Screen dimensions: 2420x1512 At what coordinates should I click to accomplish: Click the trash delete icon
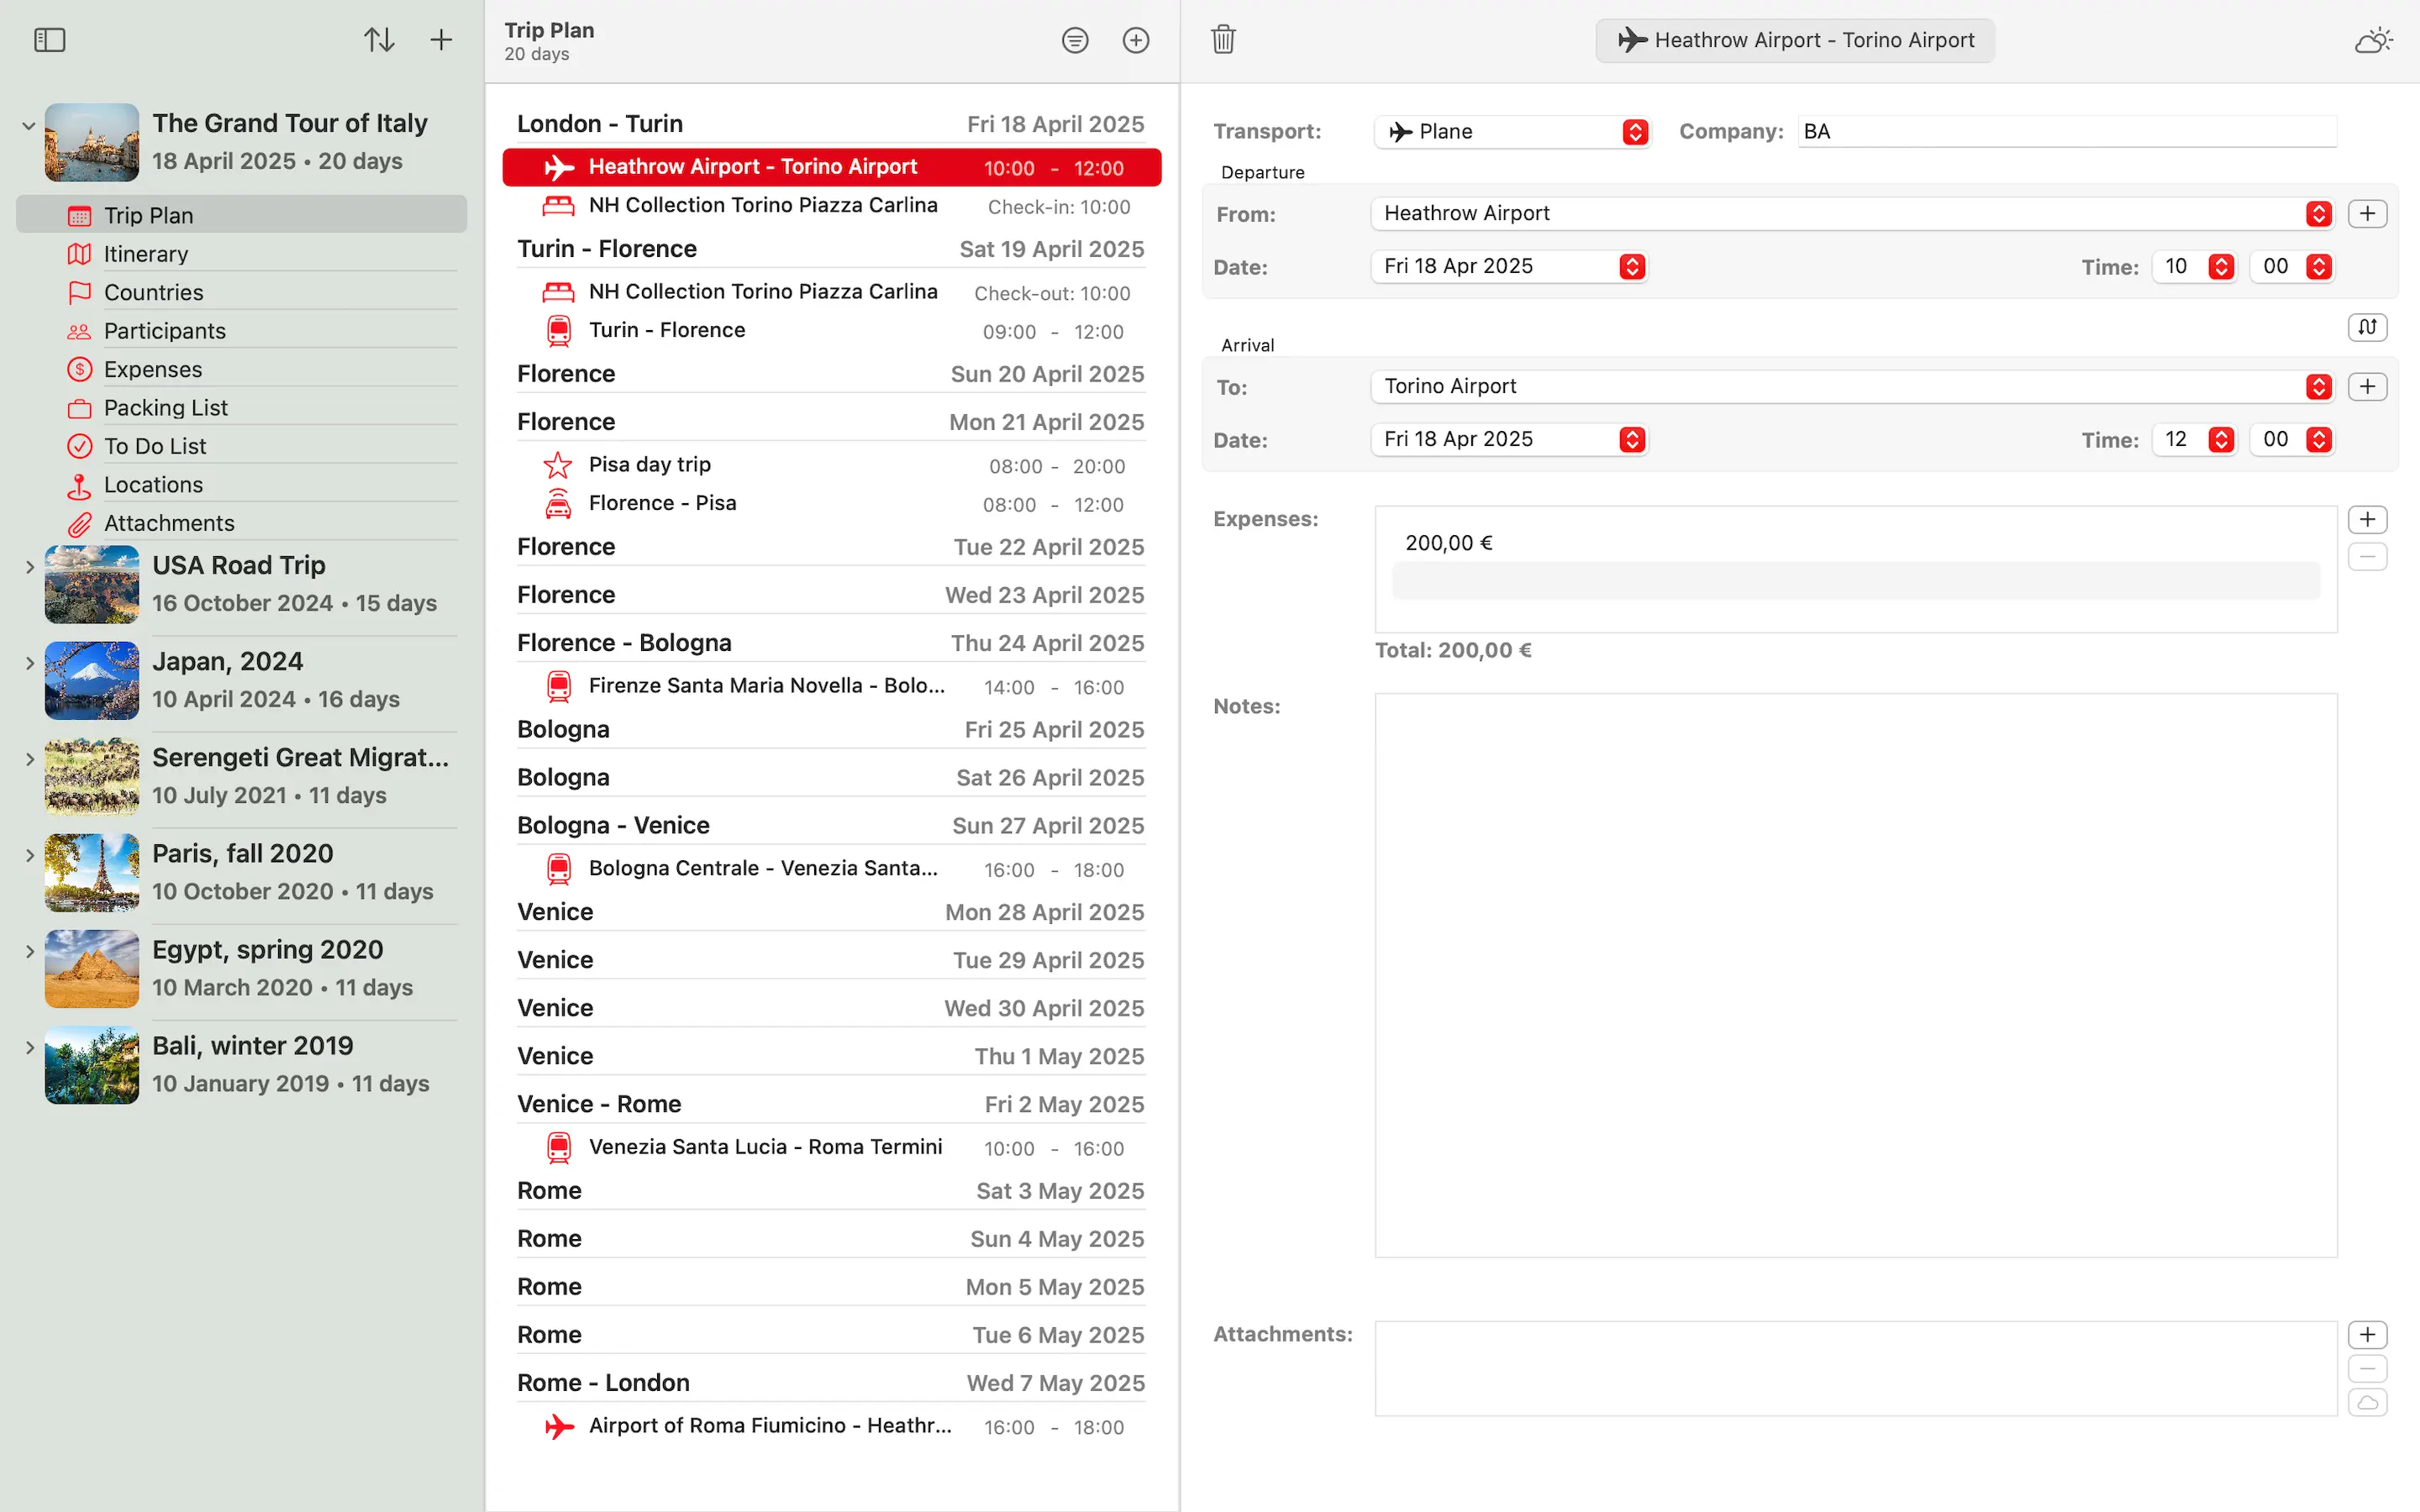(1223, 40)
